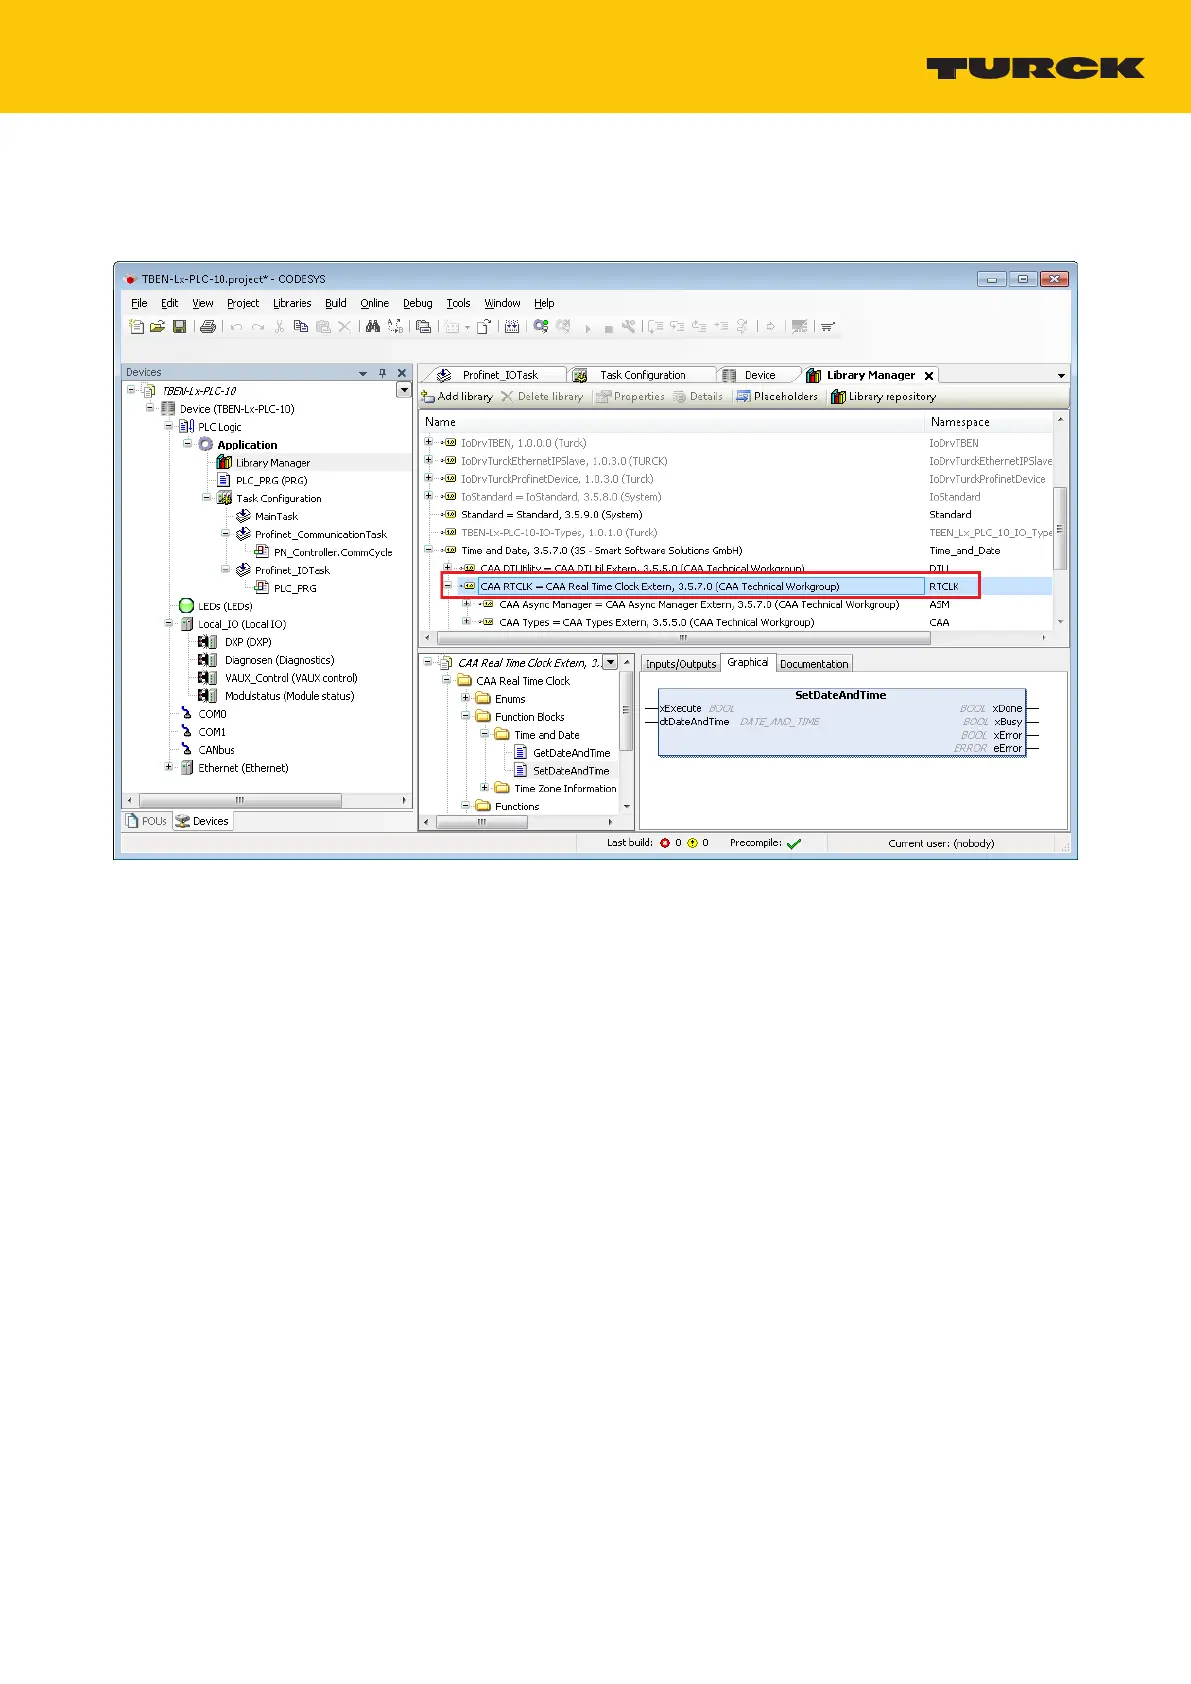The width and height of the screenshot is (1191, 1684).
Task: Click the CANbus connector icon
Action: [x=186, y=750]
